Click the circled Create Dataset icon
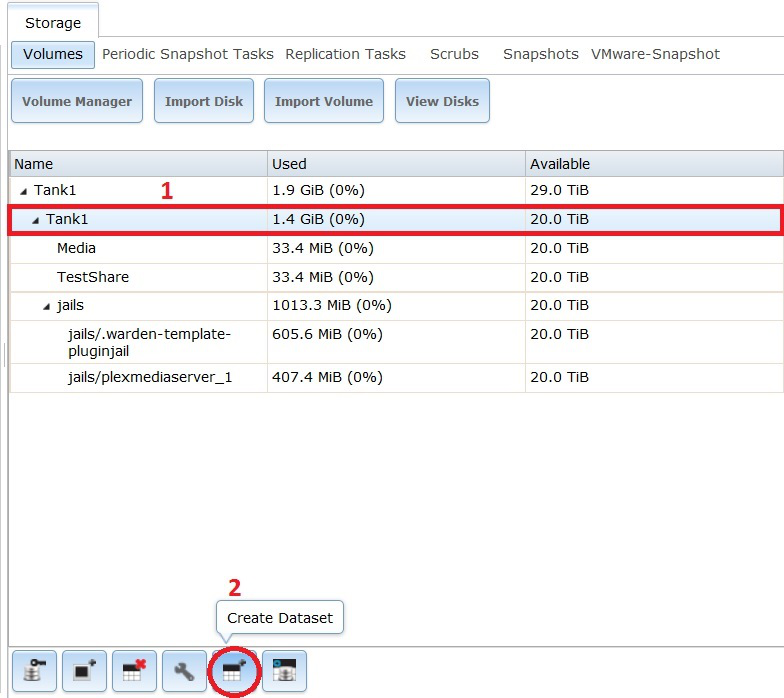784x698 pixels. tap(233, 672)
